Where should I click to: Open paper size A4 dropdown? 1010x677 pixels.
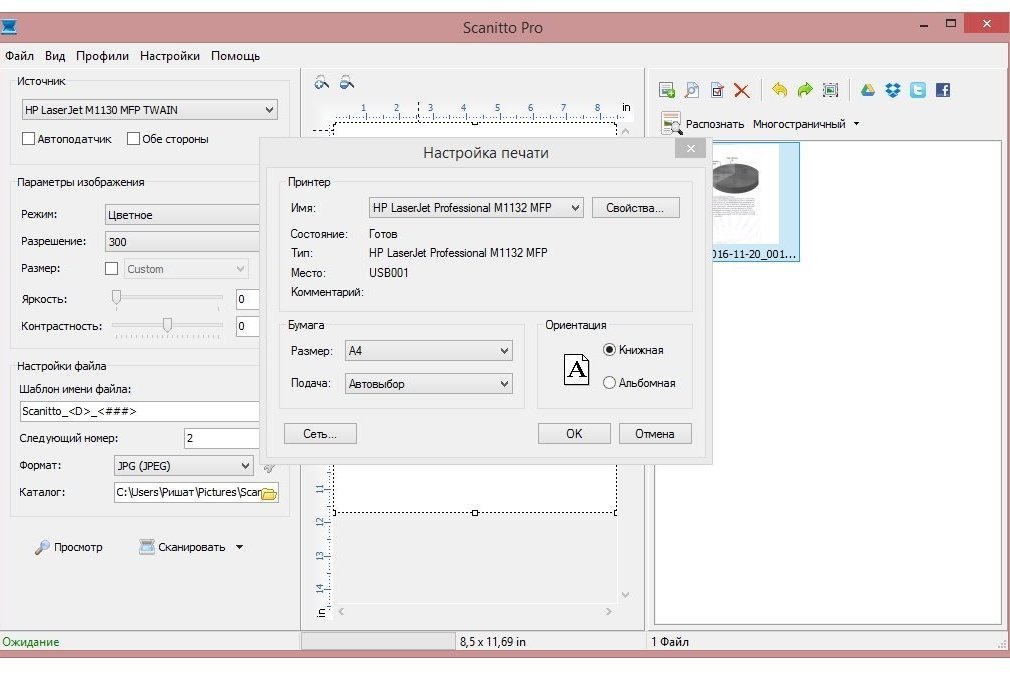[x=428, y=350]
